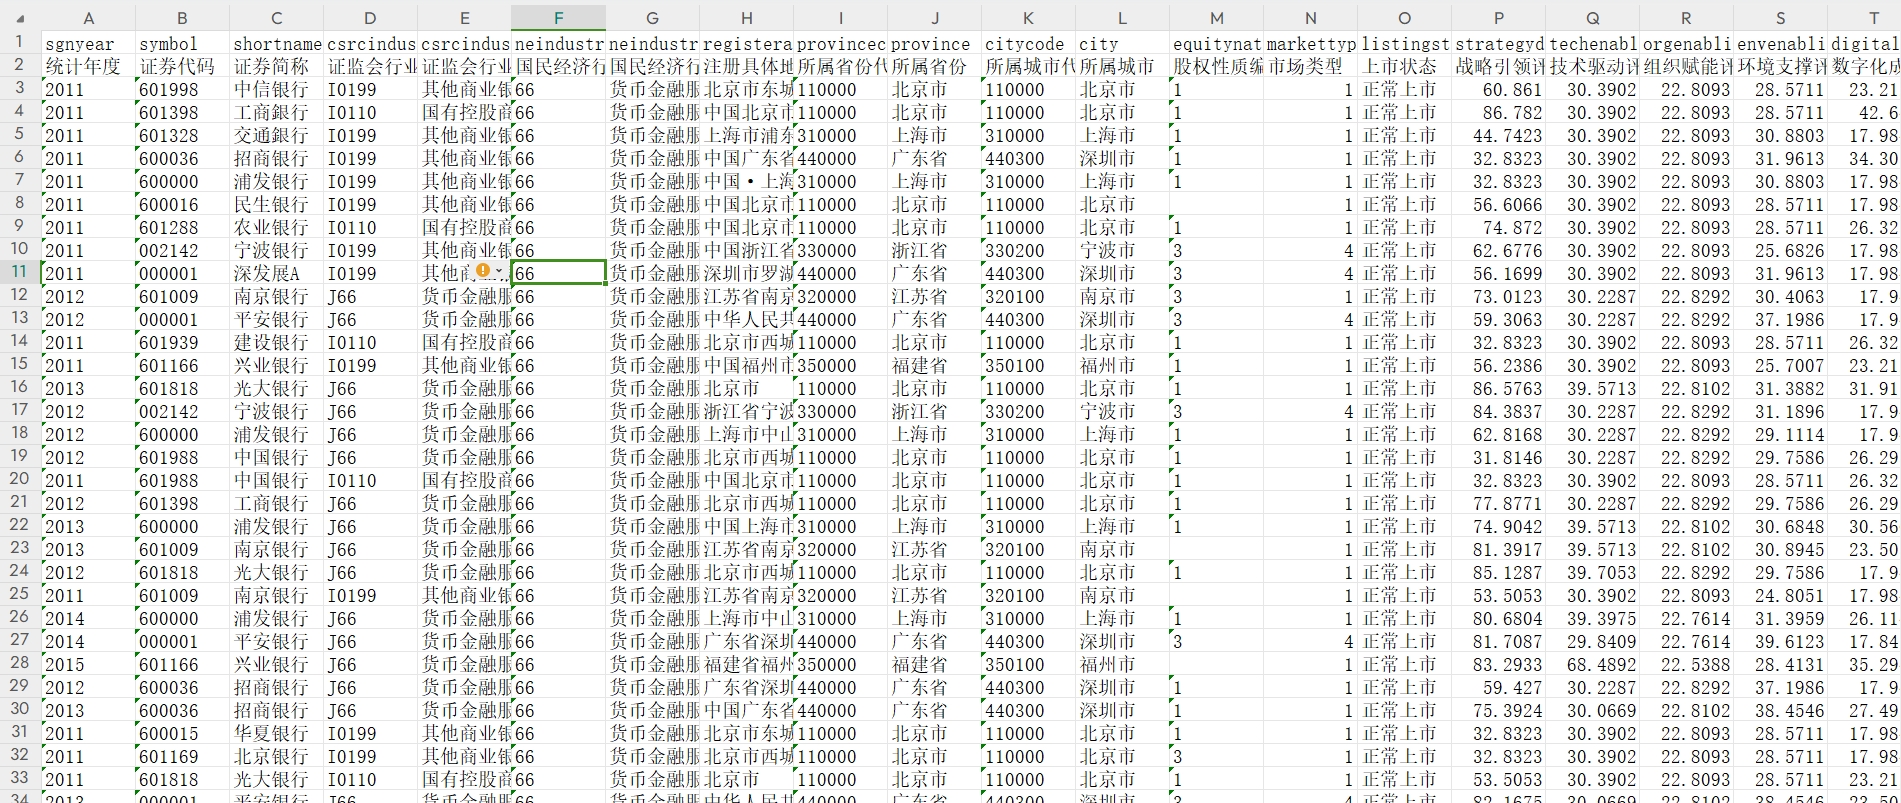Viewport: 1901px width, 803px height.
Task: Select the cell with value 68.4892
Action: 1592,664
